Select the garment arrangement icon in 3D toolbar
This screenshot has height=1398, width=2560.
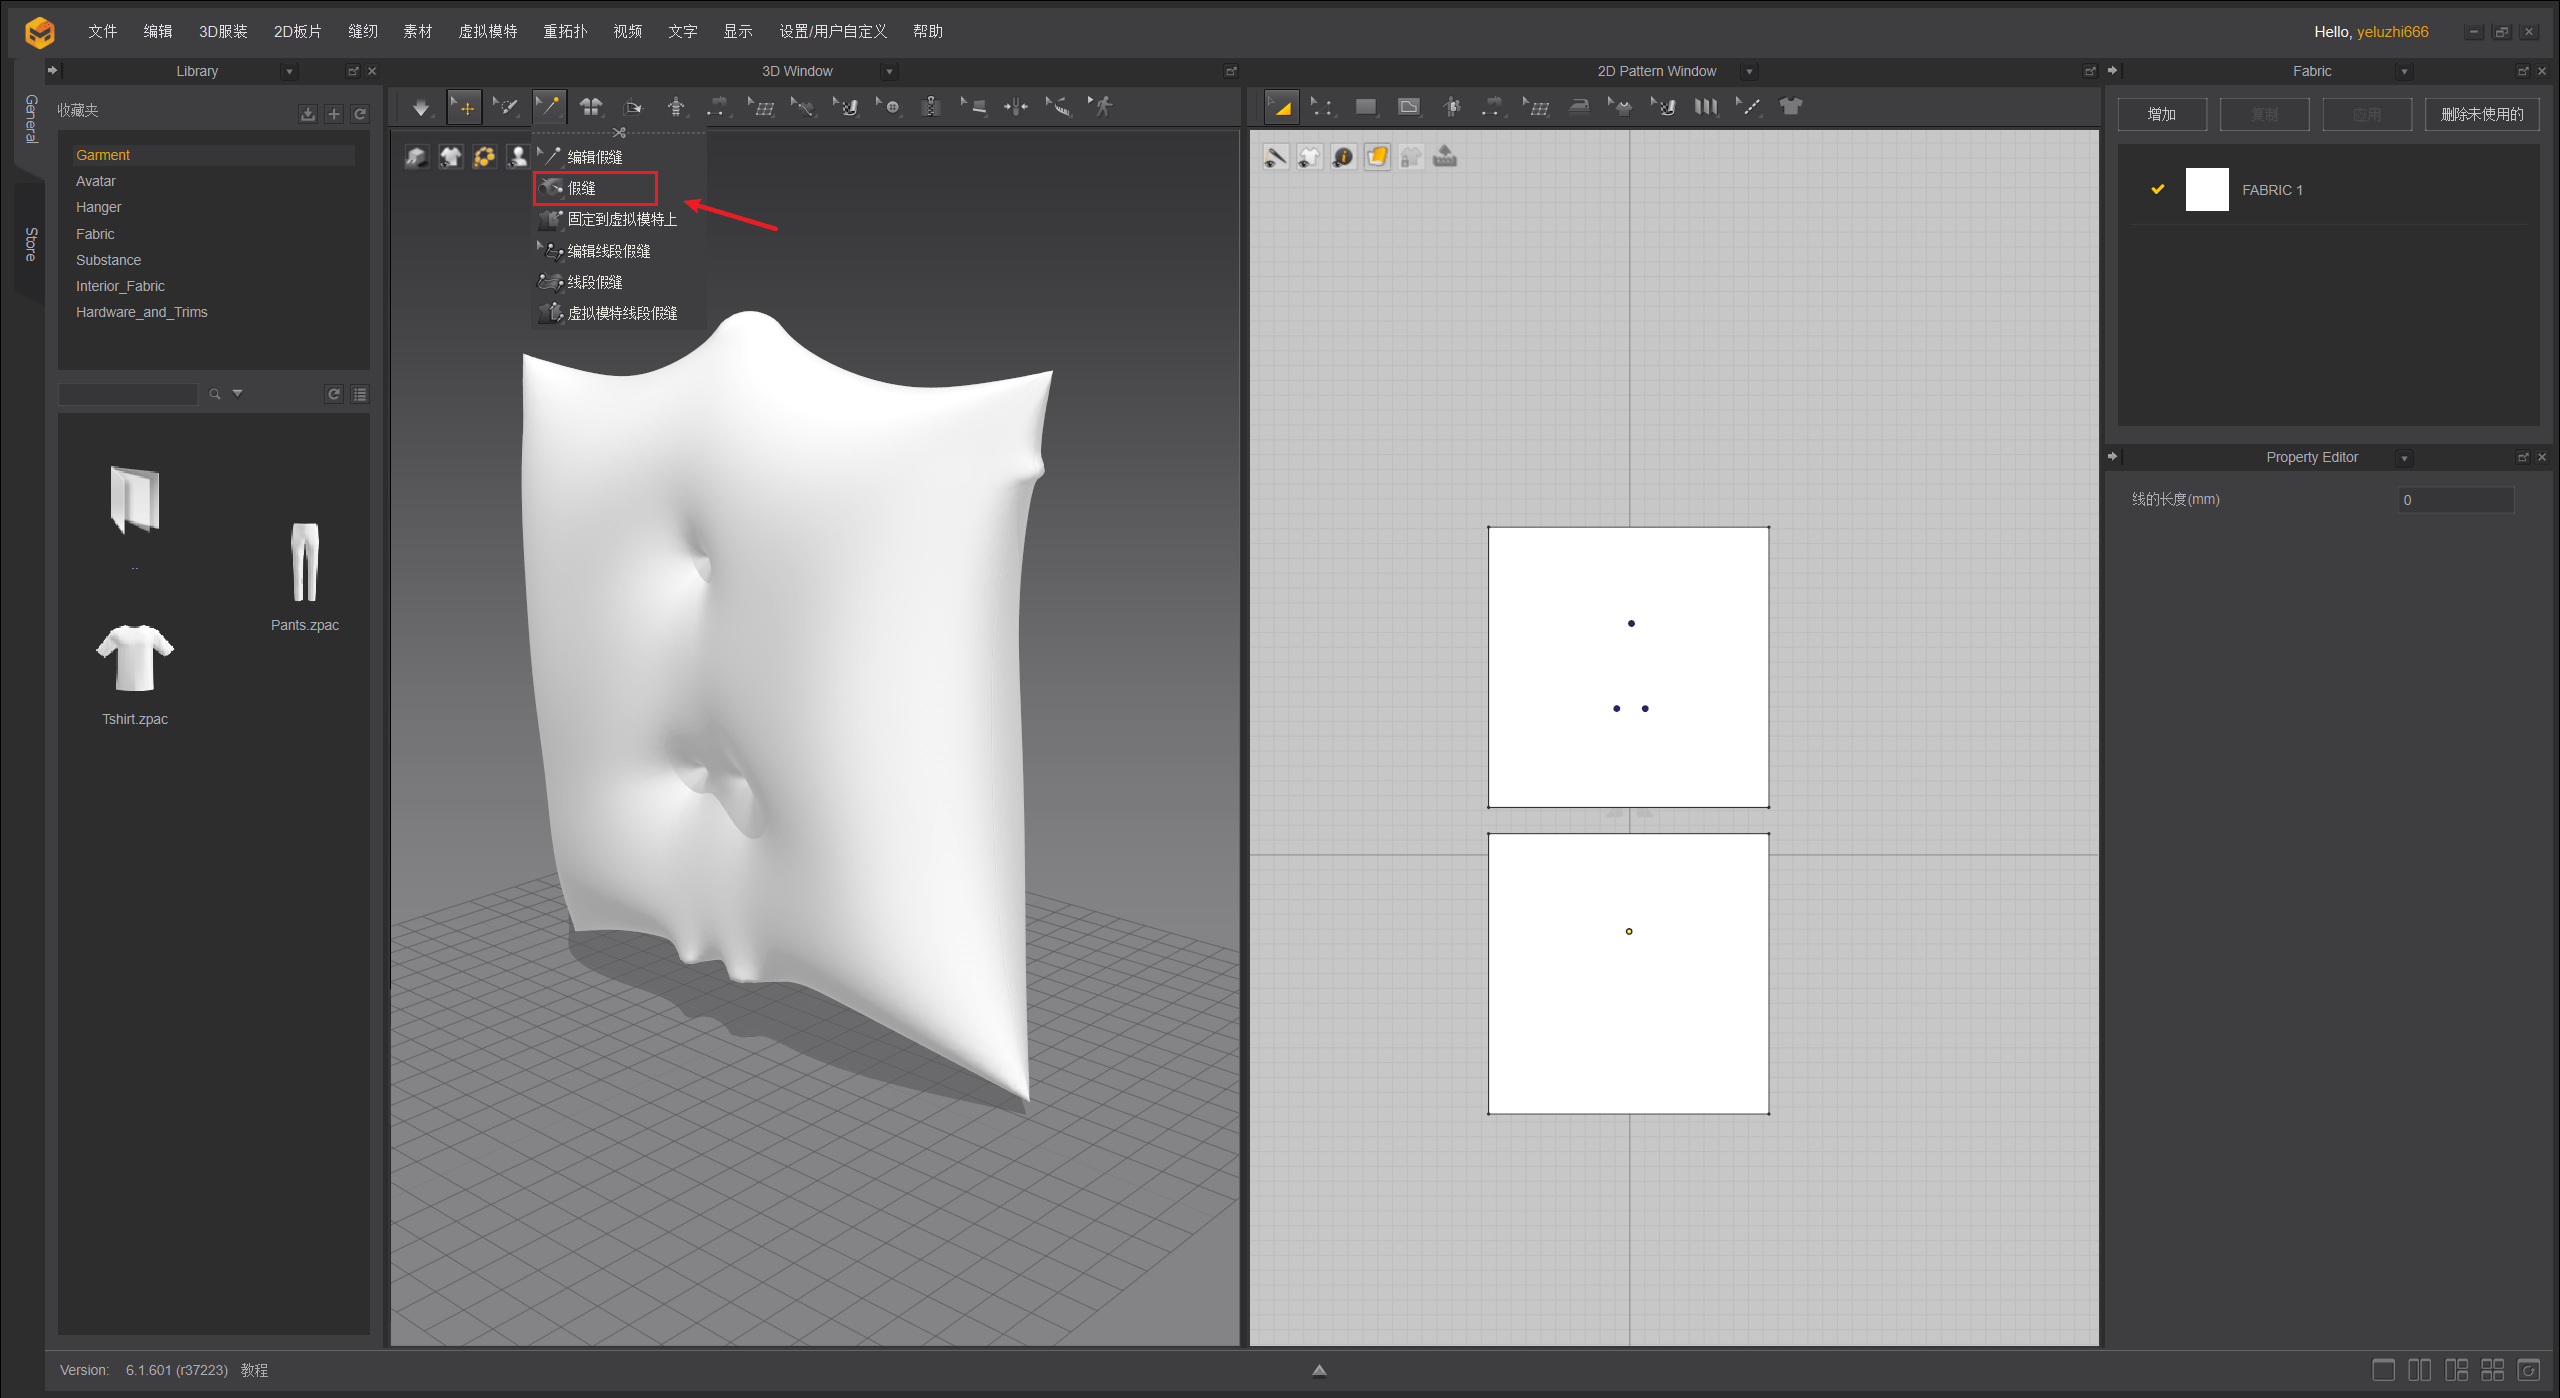(x=592, y=107)
